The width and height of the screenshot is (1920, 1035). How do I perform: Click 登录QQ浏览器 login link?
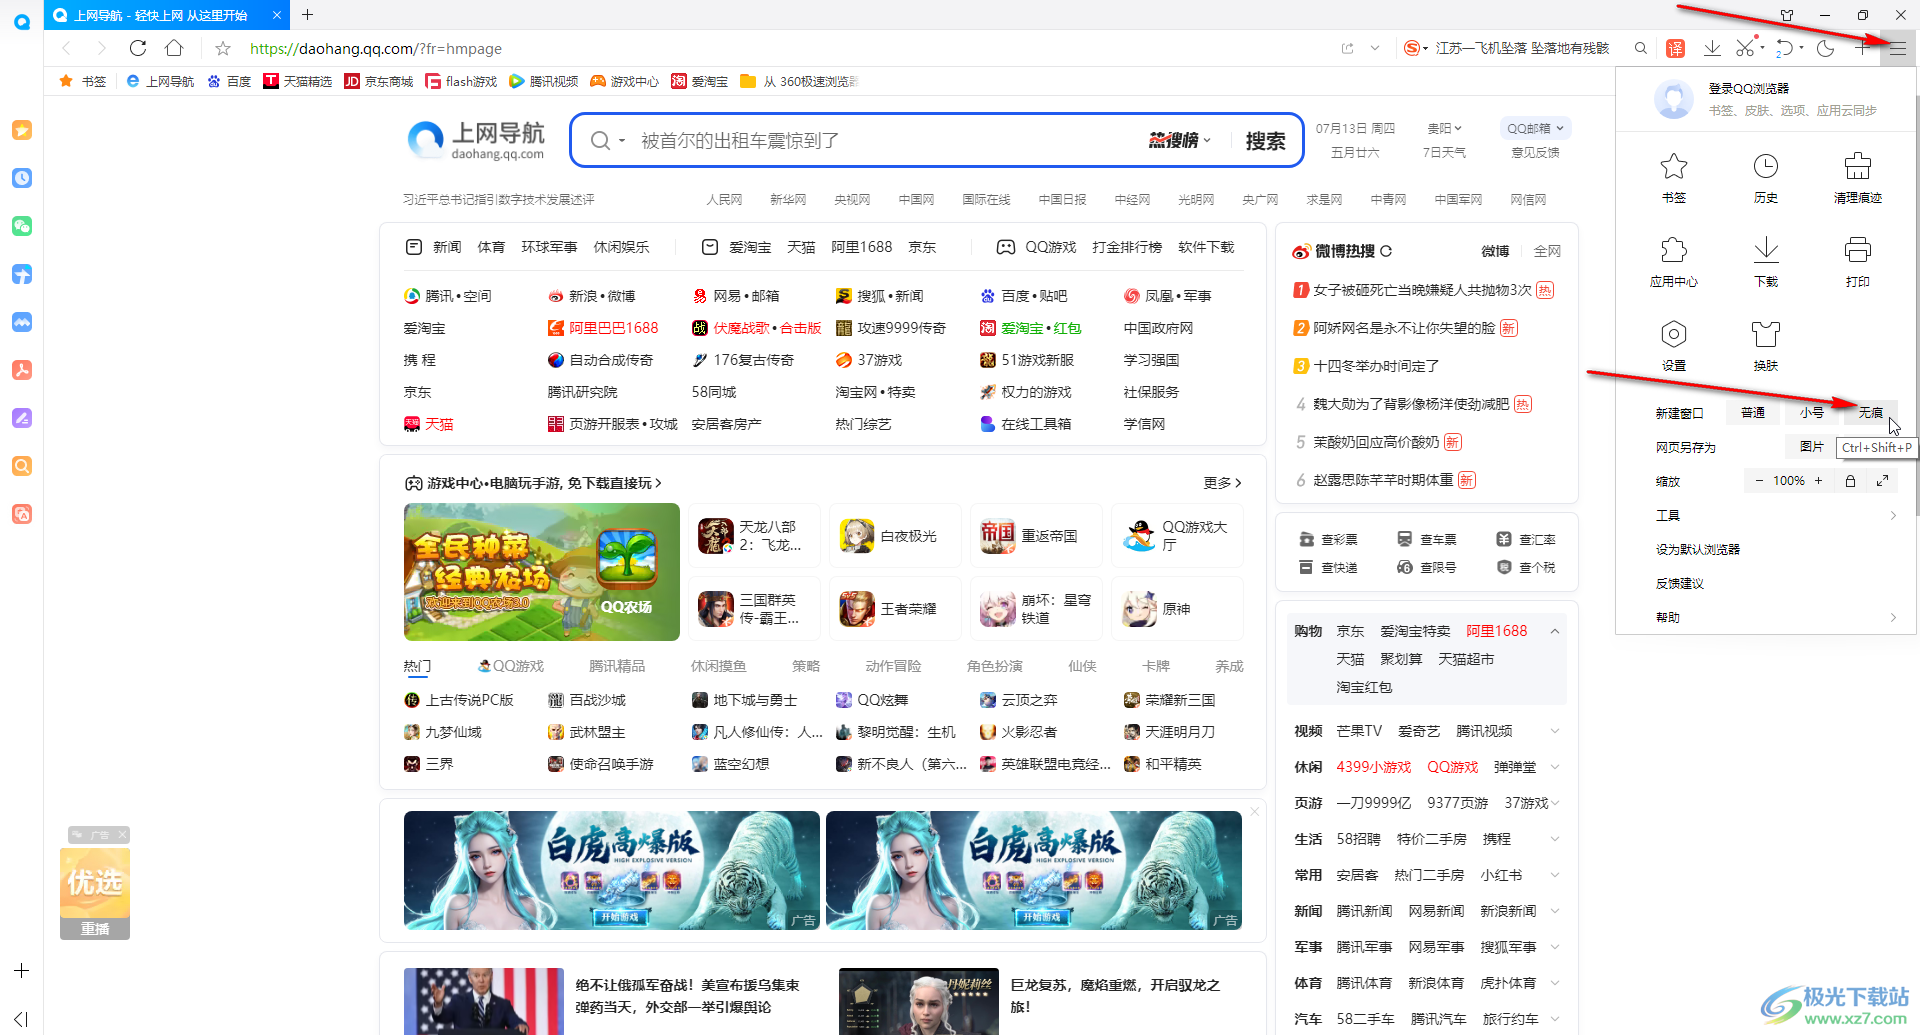pyautogui.click(x=1748, y=89)
